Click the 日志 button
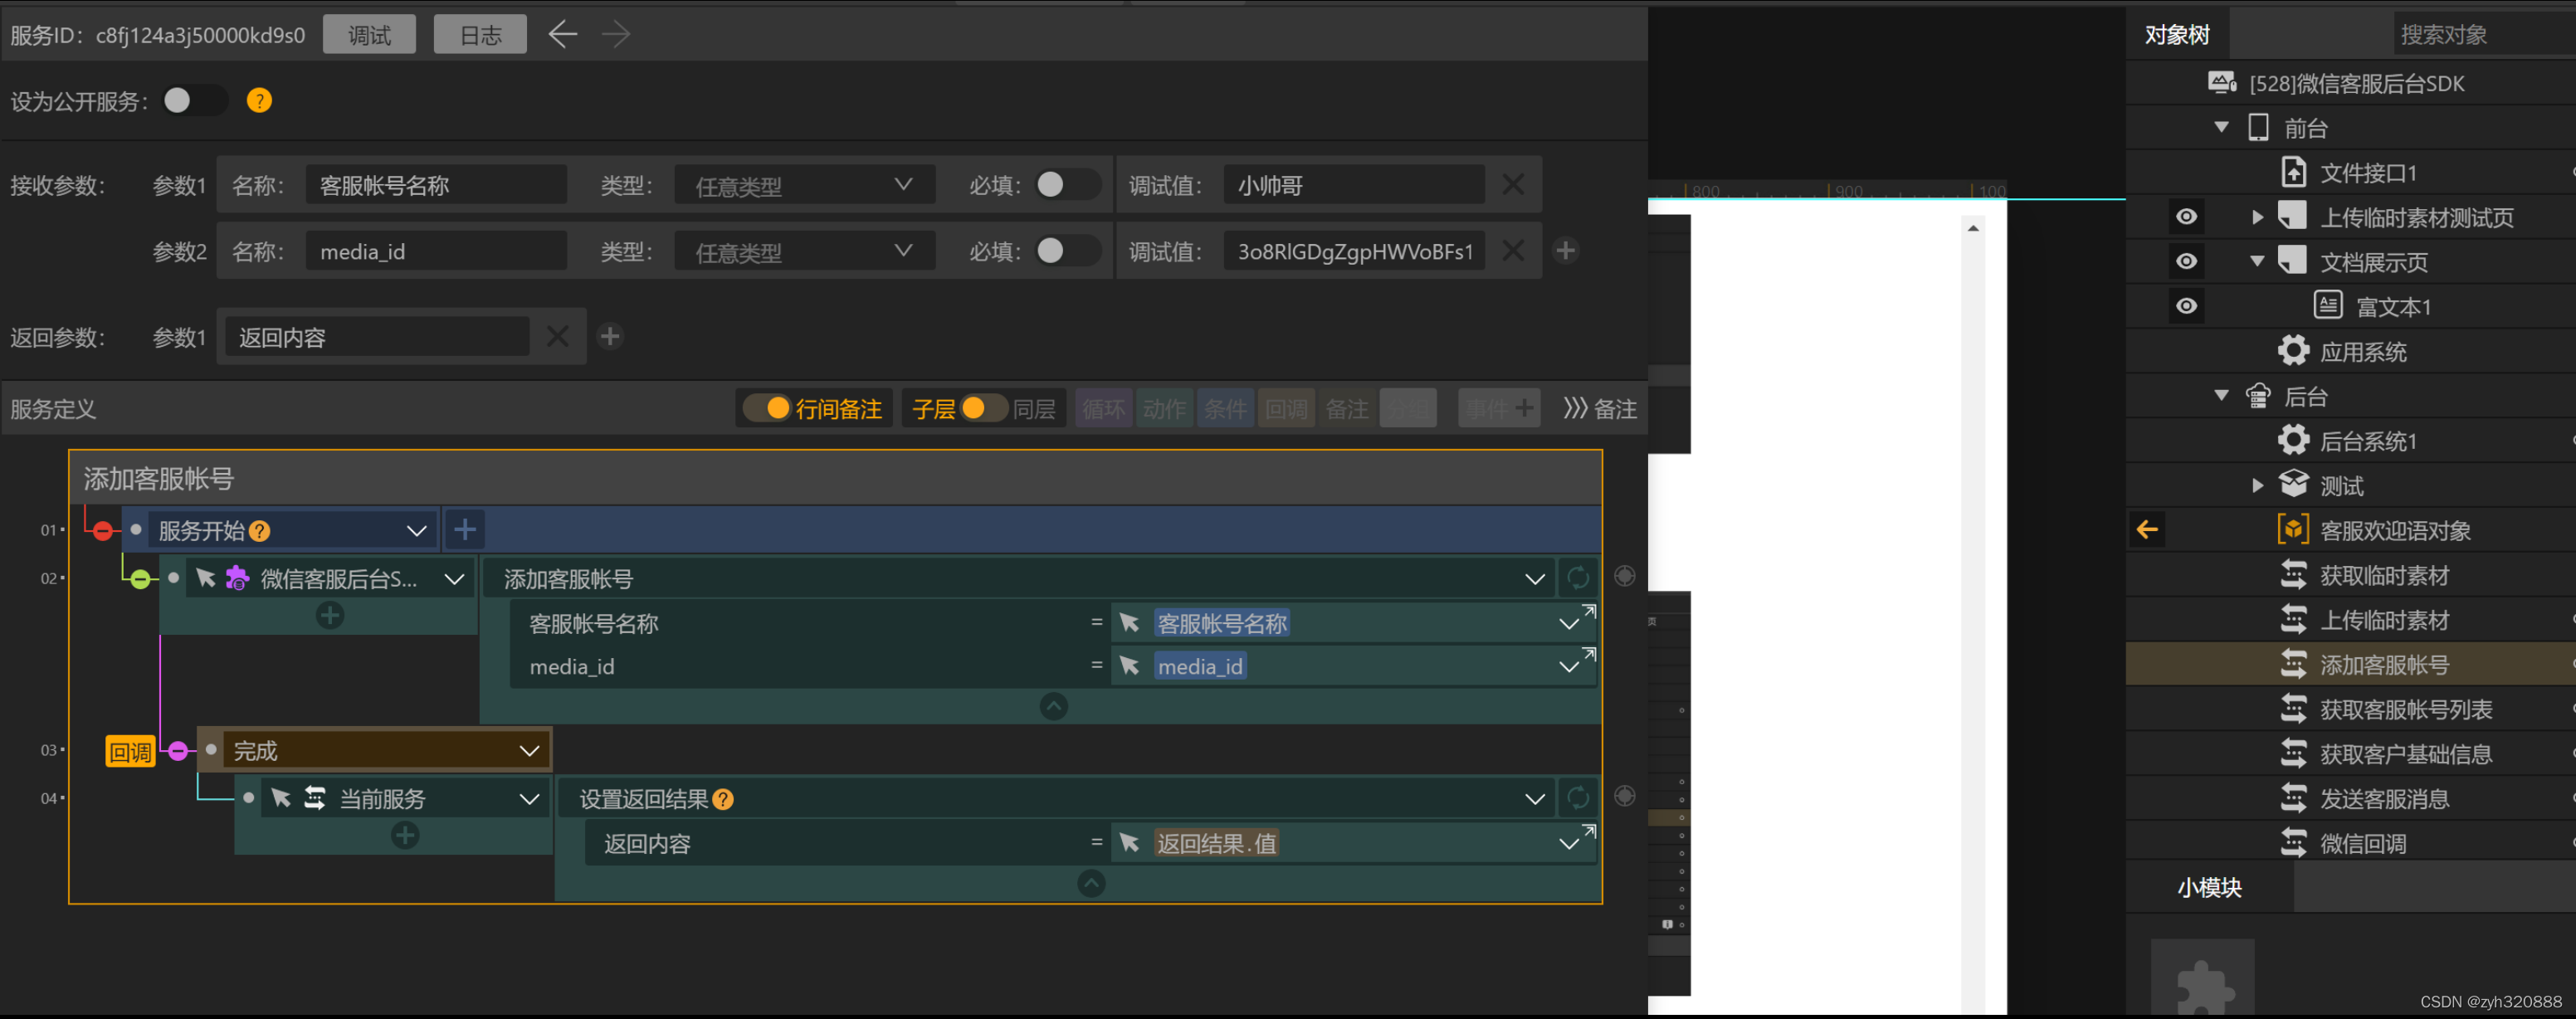The width and height of the screenshot is (2576, 1019). pos(480,35)
